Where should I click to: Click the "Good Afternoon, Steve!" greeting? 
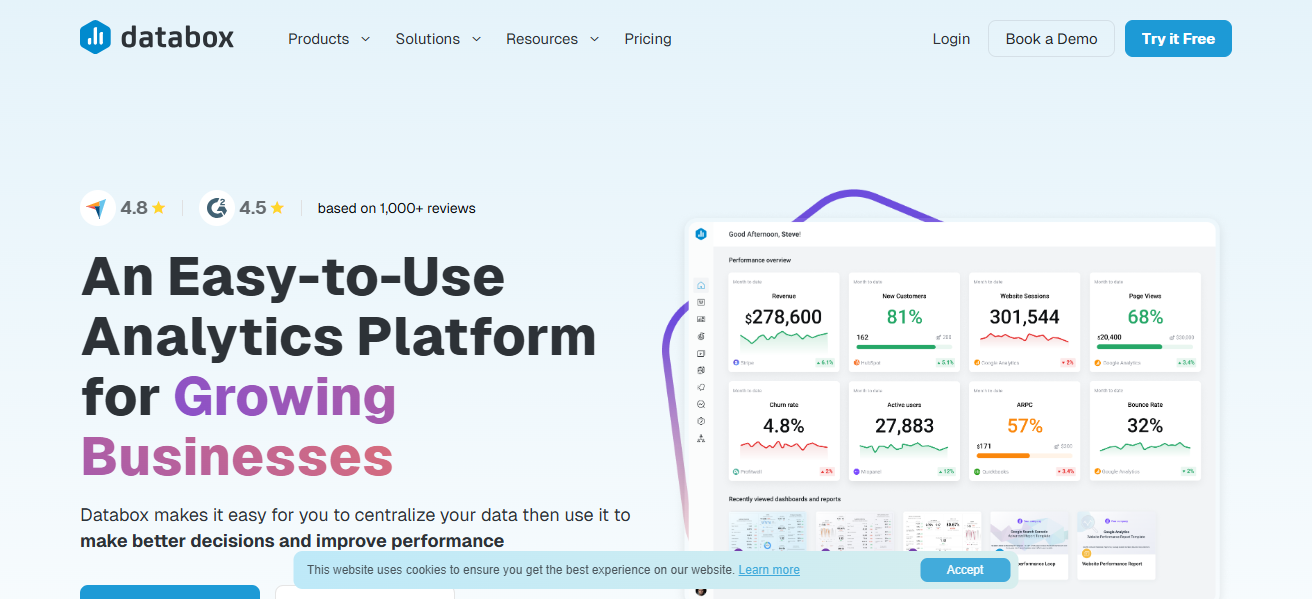pyautogui.click(x=765, y=234)
